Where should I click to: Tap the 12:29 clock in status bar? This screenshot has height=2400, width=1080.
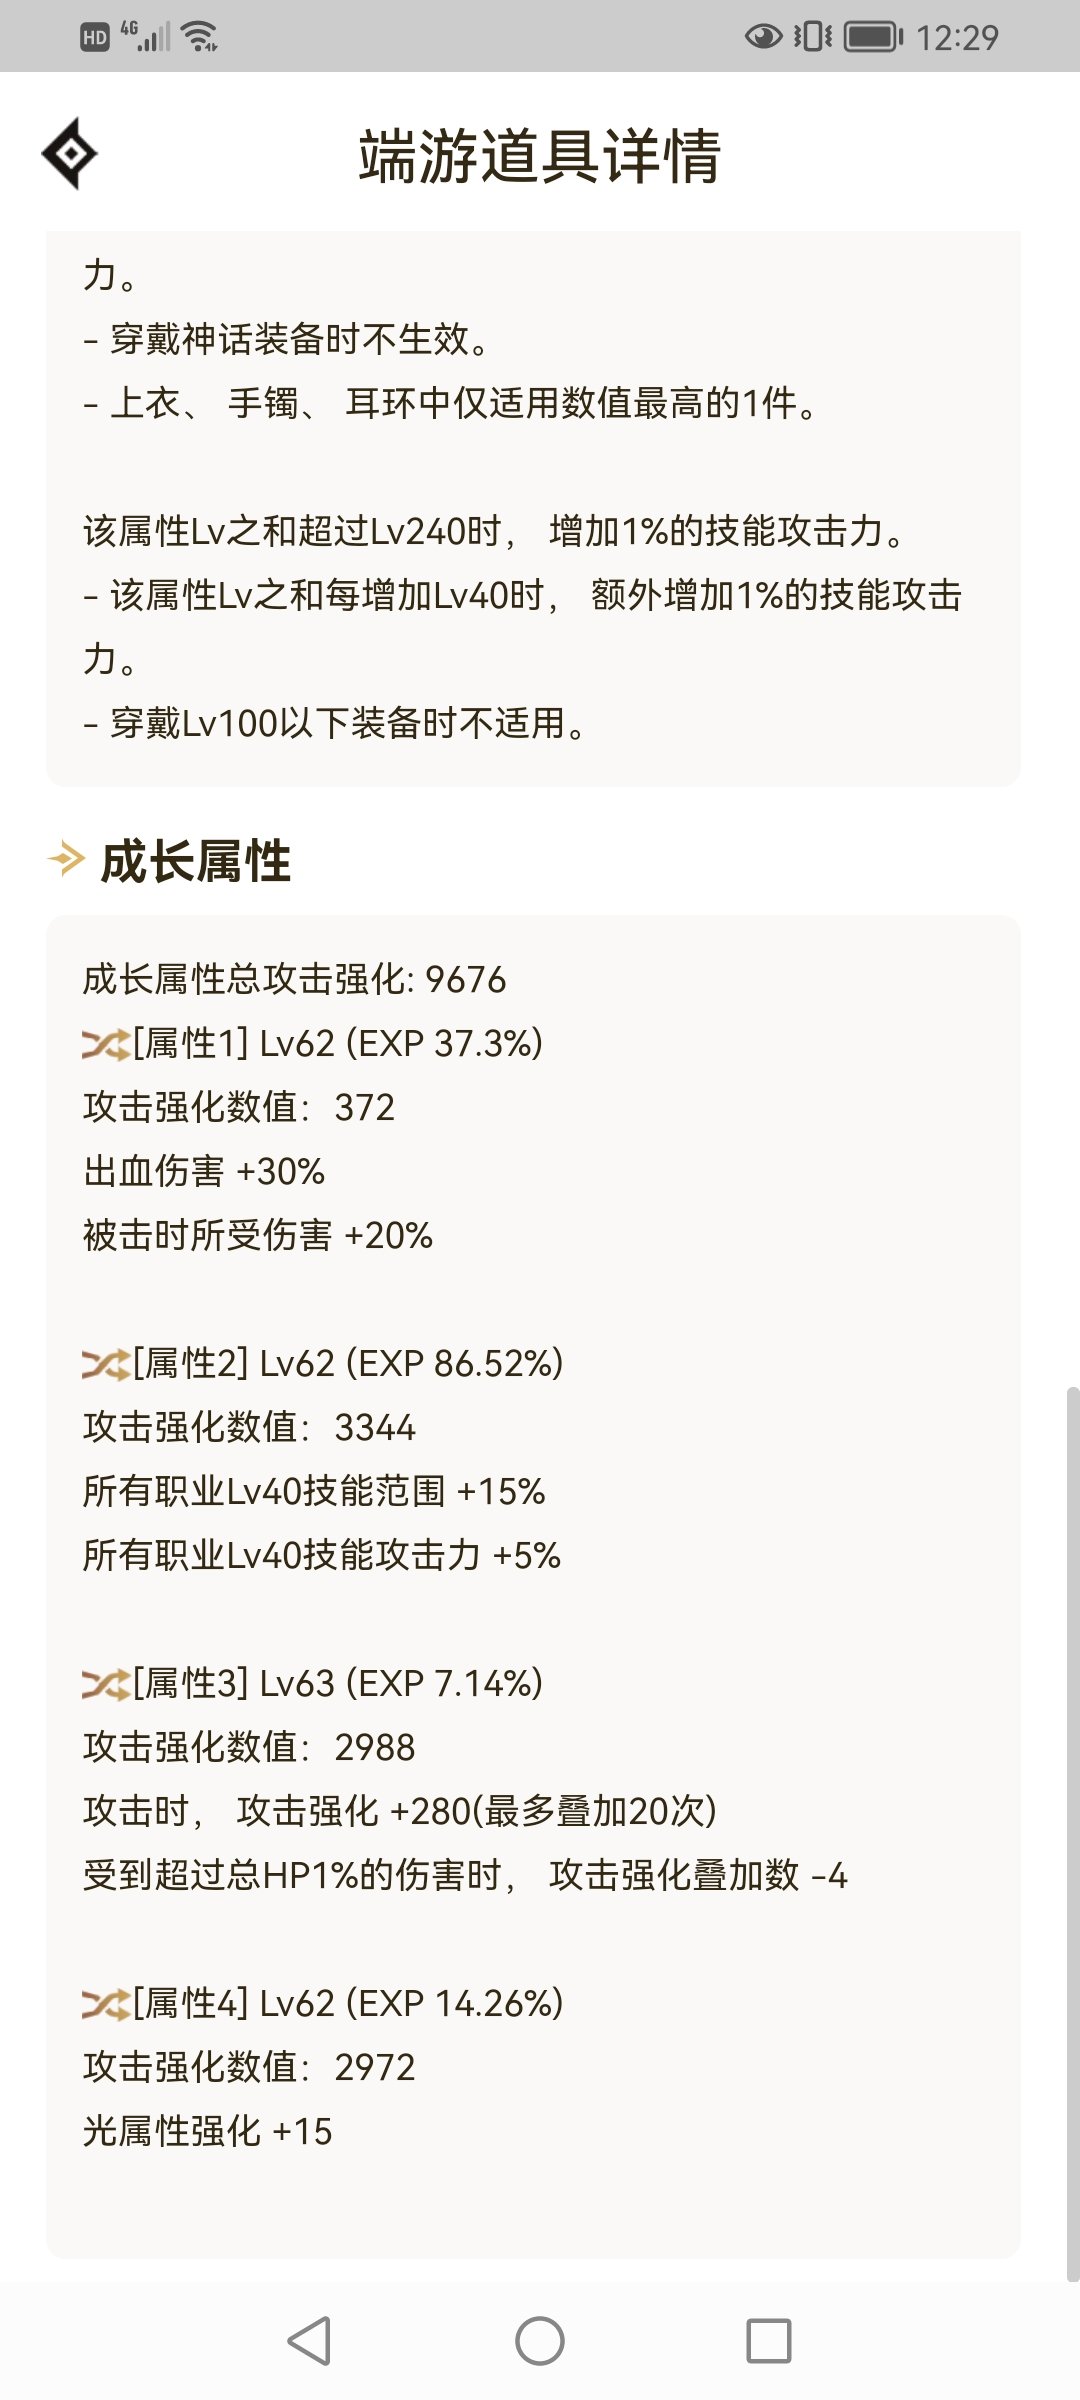pos(957,38)
